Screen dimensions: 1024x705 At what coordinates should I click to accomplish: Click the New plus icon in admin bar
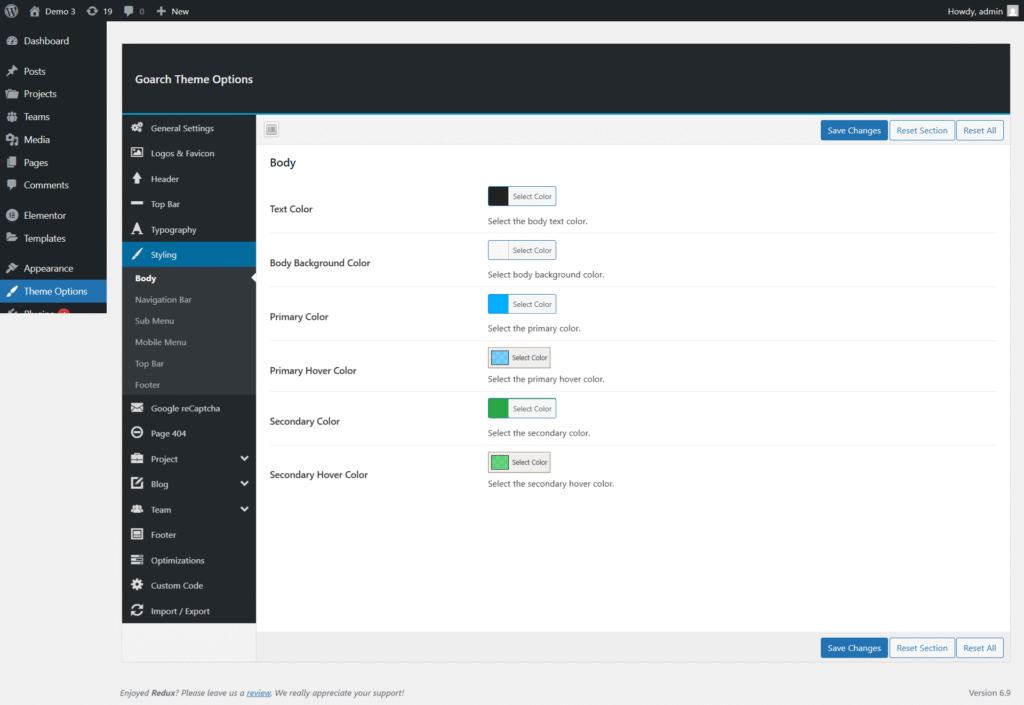(161, 11)
